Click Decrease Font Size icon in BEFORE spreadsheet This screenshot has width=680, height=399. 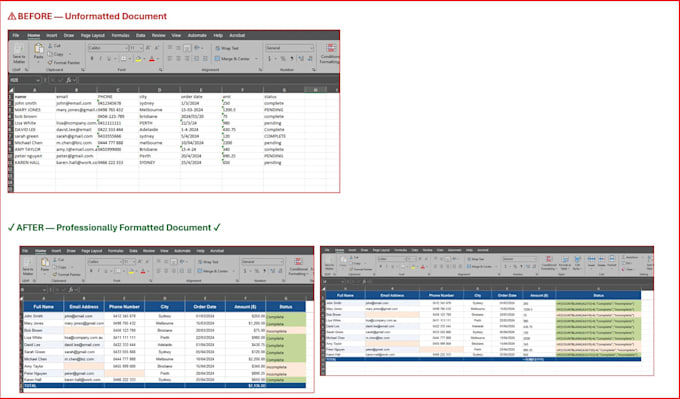click(157, 48)
